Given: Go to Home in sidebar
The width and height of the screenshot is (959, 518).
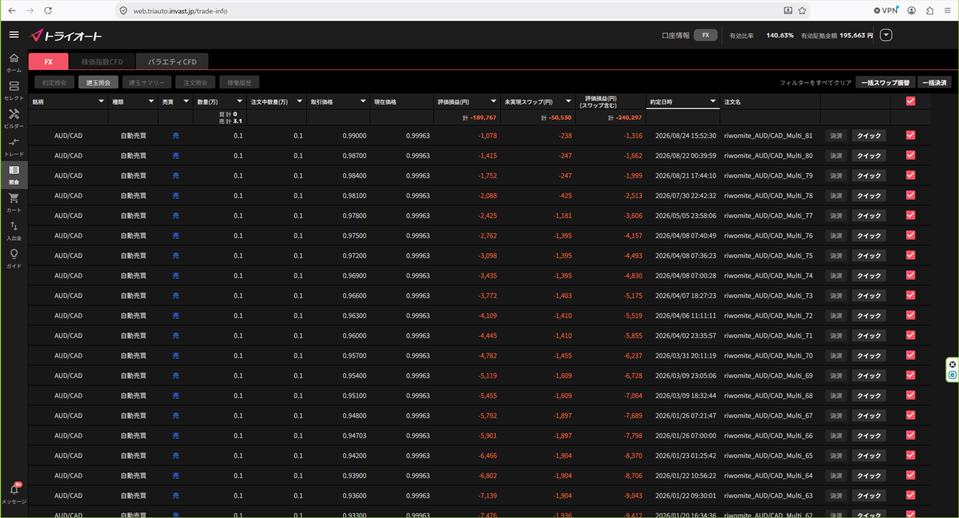Looking at the screenshot, I should click(x=13, y=62).
